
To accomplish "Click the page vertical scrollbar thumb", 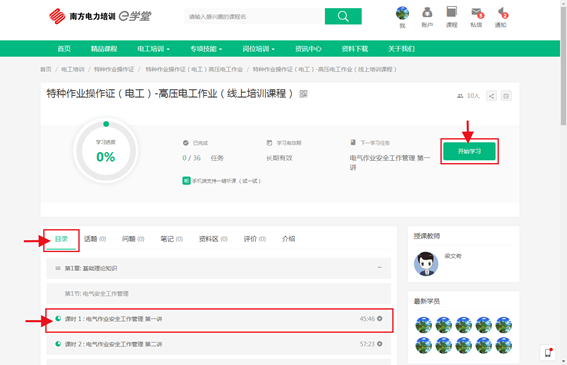I will click(563, 67).
